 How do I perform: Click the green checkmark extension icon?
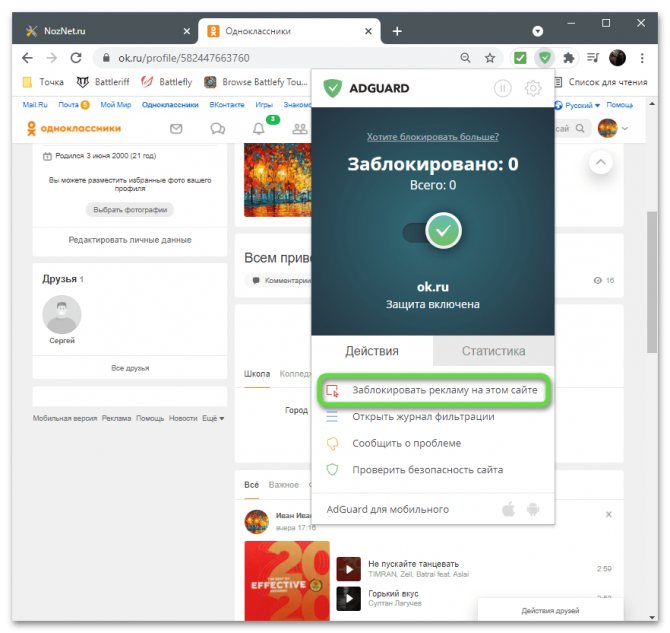click(x=520, y=58)
